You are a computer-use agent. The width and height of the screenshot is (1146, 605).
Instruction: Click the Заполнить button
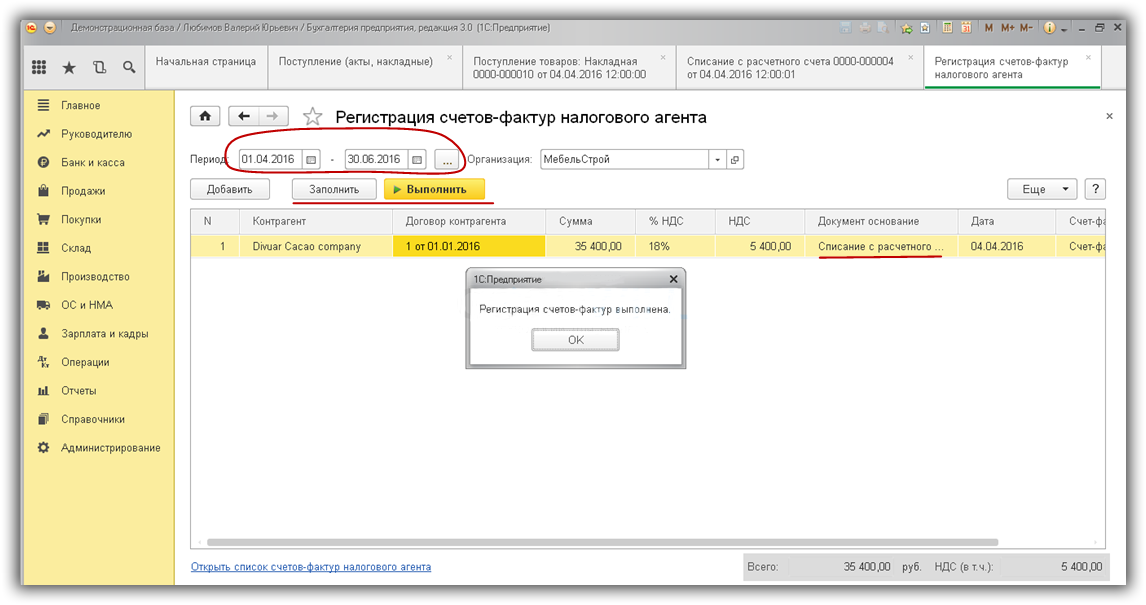pyautogui.click(x=334, y=189)
